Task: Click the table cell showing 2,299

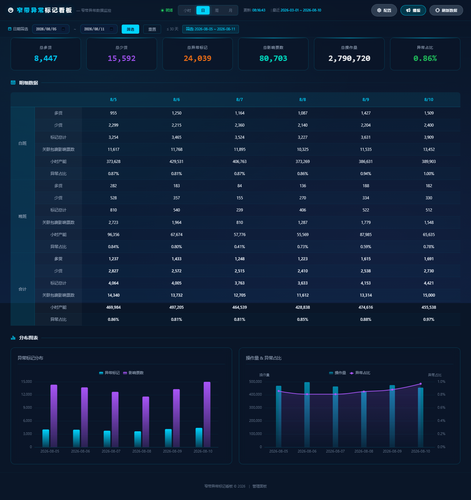Action: pos(113,125)
